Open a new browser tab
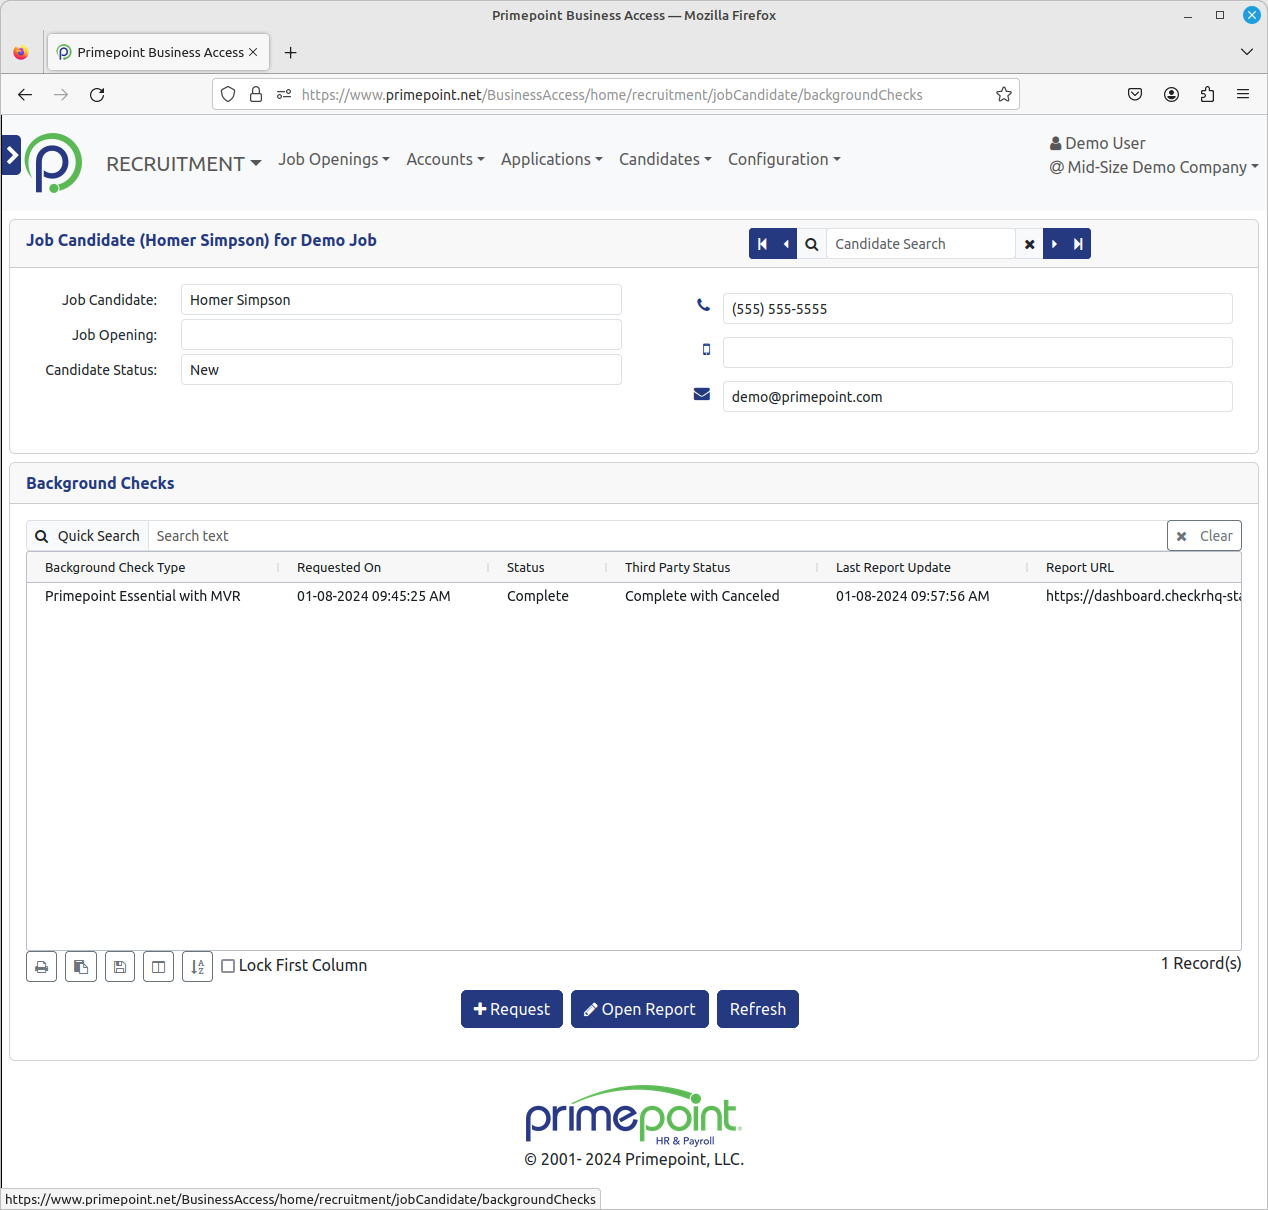 coord(291,53)
